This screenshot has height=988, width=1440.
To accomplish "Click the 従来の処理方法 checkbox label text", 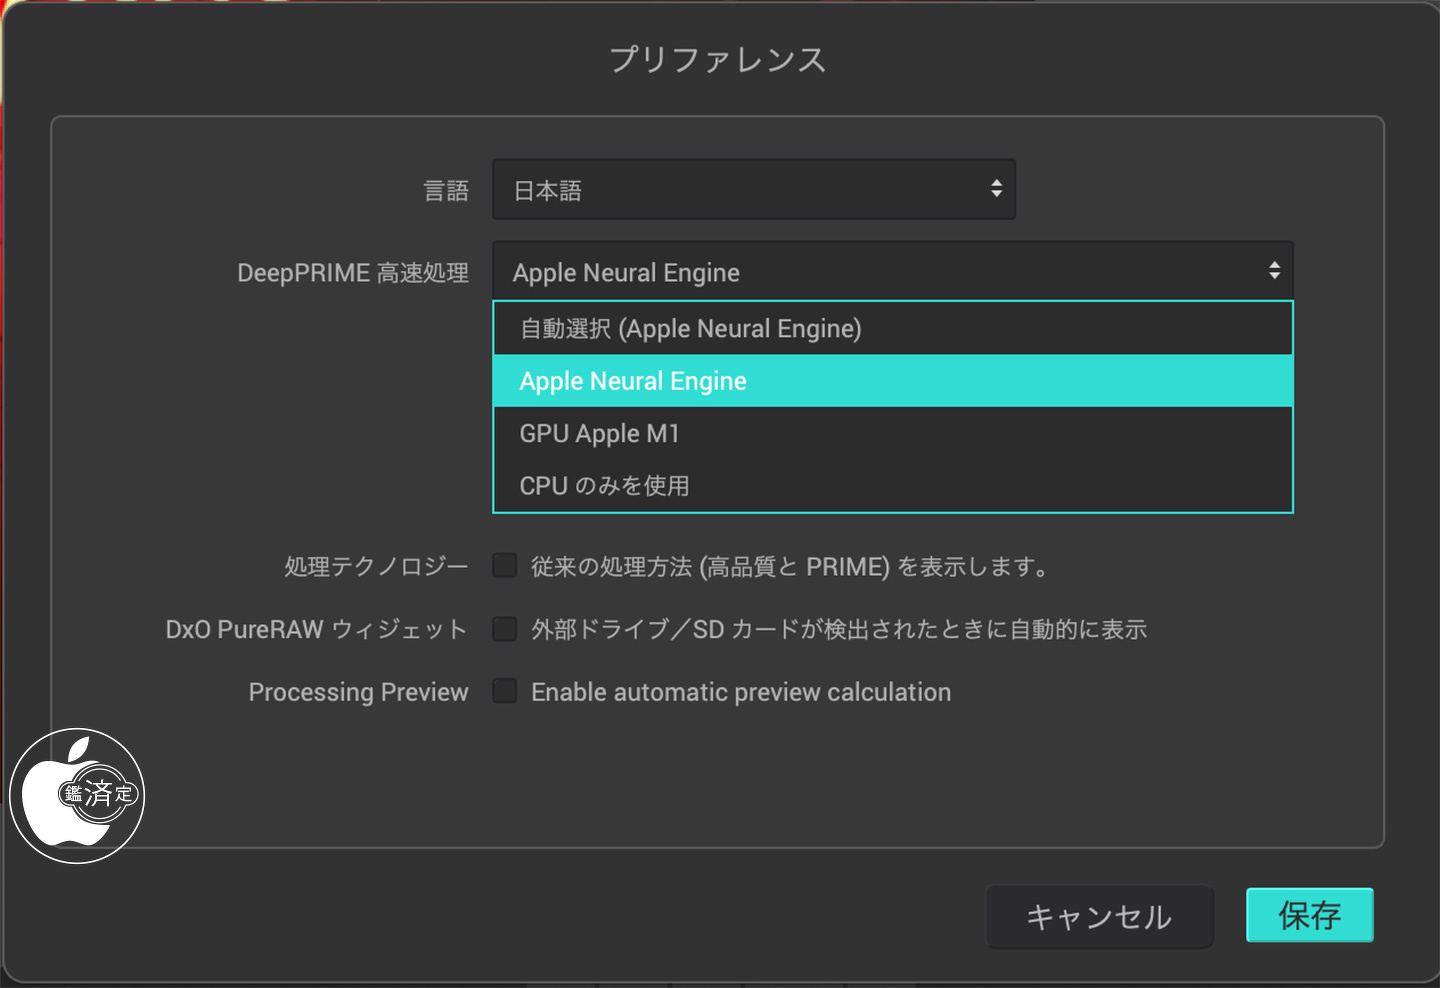I will click(790, 567).
